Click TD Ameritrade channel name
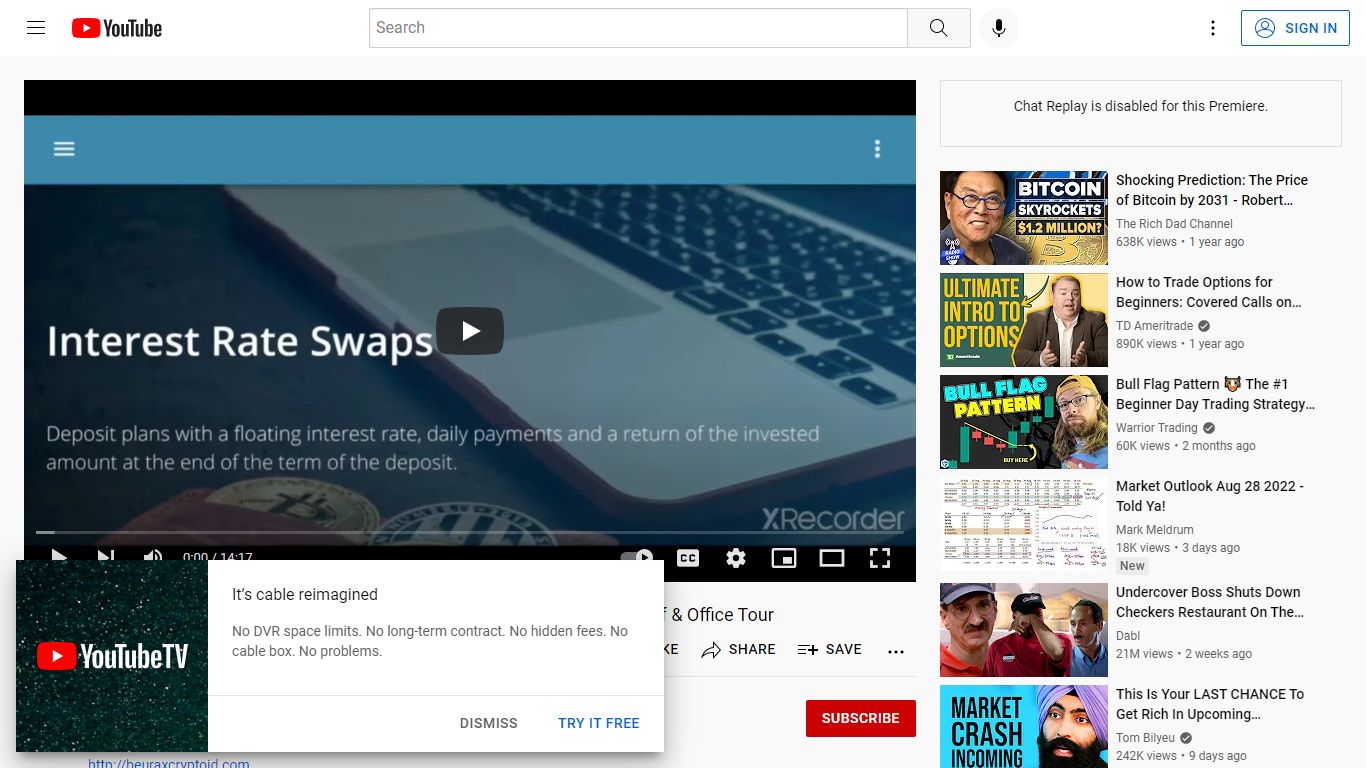 tap(1154, 326)
